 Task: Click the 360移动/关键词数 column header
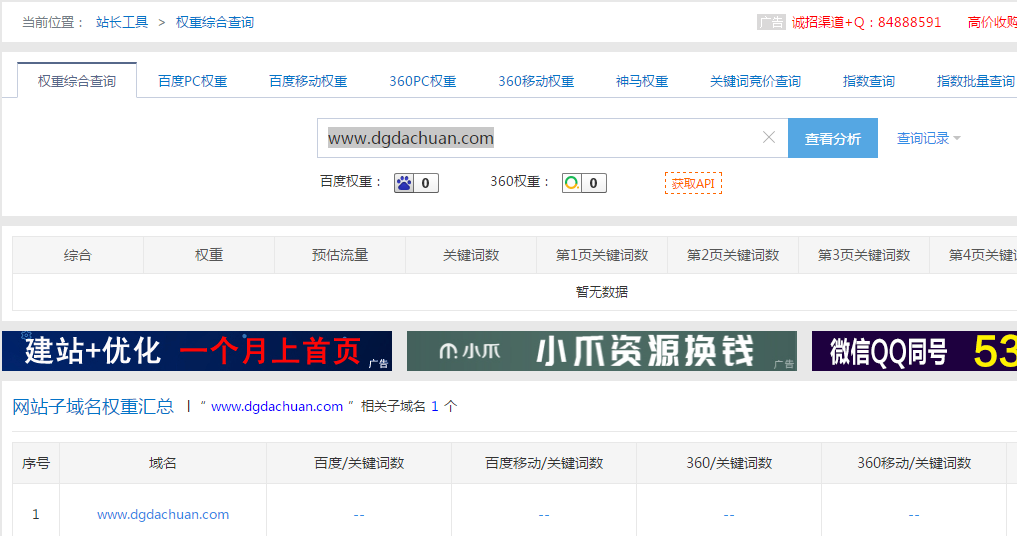pos(914,463)
